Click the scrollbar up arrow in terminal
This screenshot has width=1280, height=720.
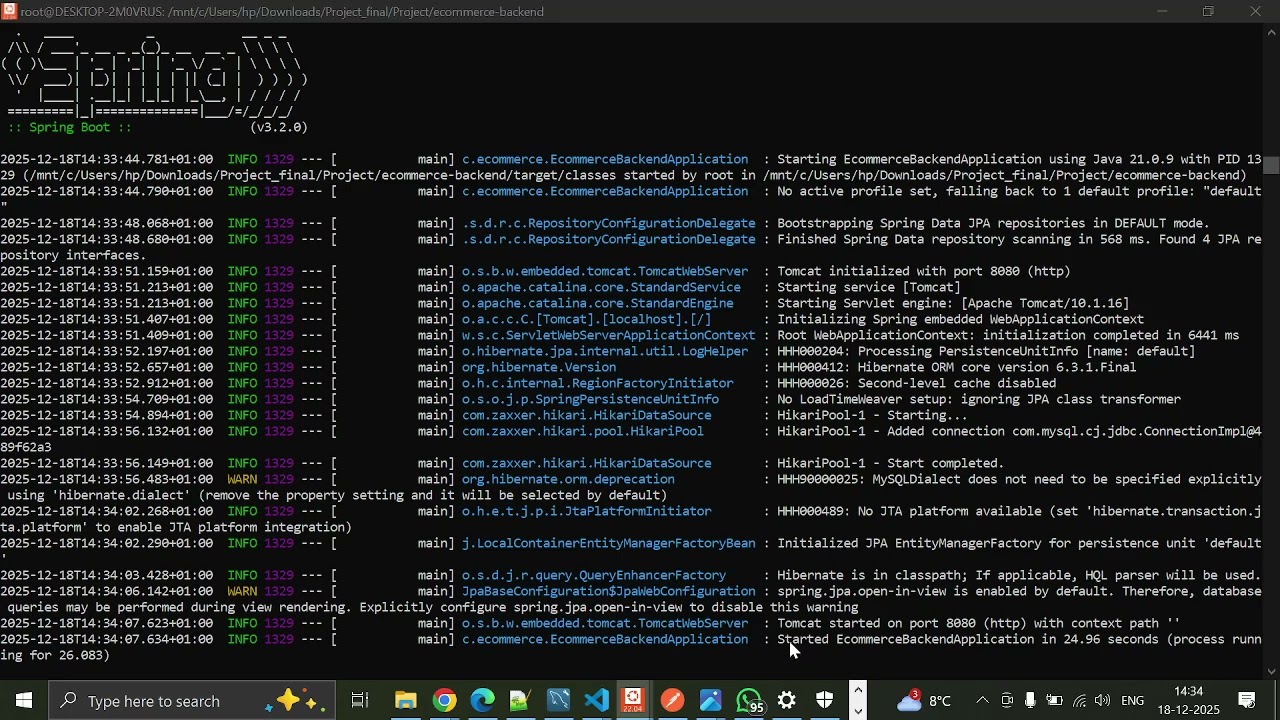(x=1271, y=32)
